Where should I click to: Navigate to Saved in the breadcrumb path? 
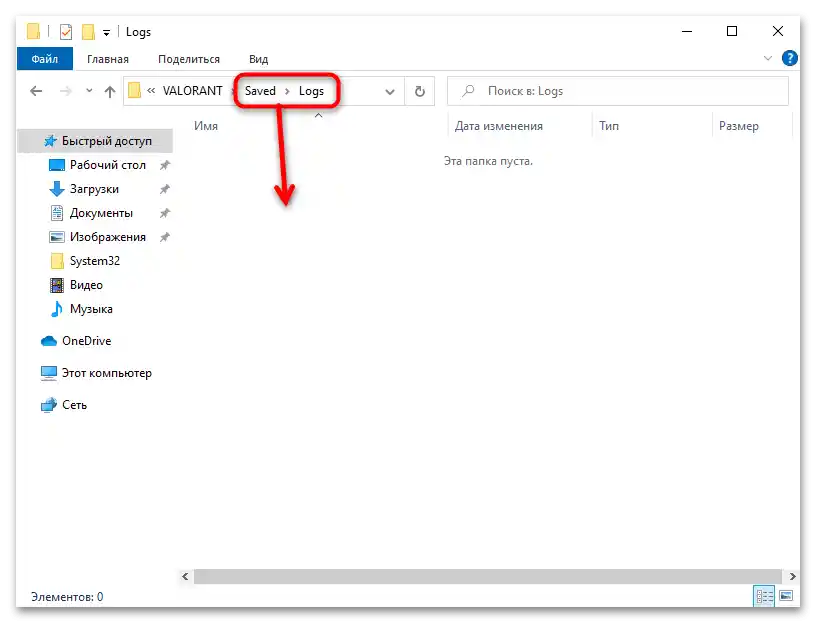tap(260, 90)
